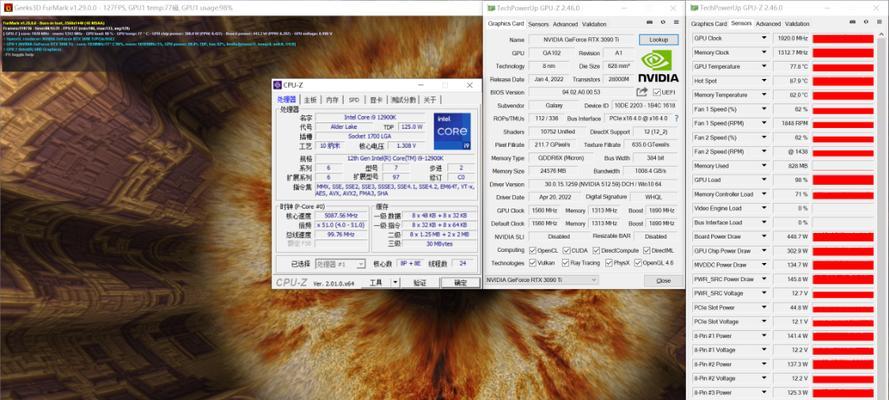Toggle the DirectML checkbox
This screenshot has height=400, width=889.
pyautogui.click(x=647, y=250)
